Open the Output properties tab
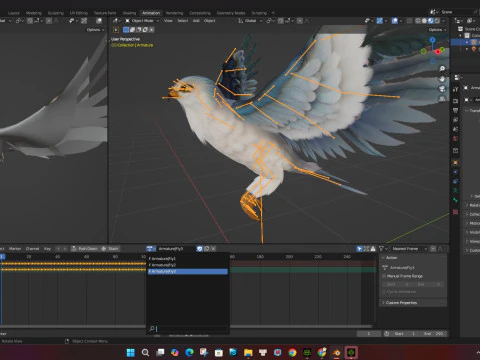 point(455,110)
